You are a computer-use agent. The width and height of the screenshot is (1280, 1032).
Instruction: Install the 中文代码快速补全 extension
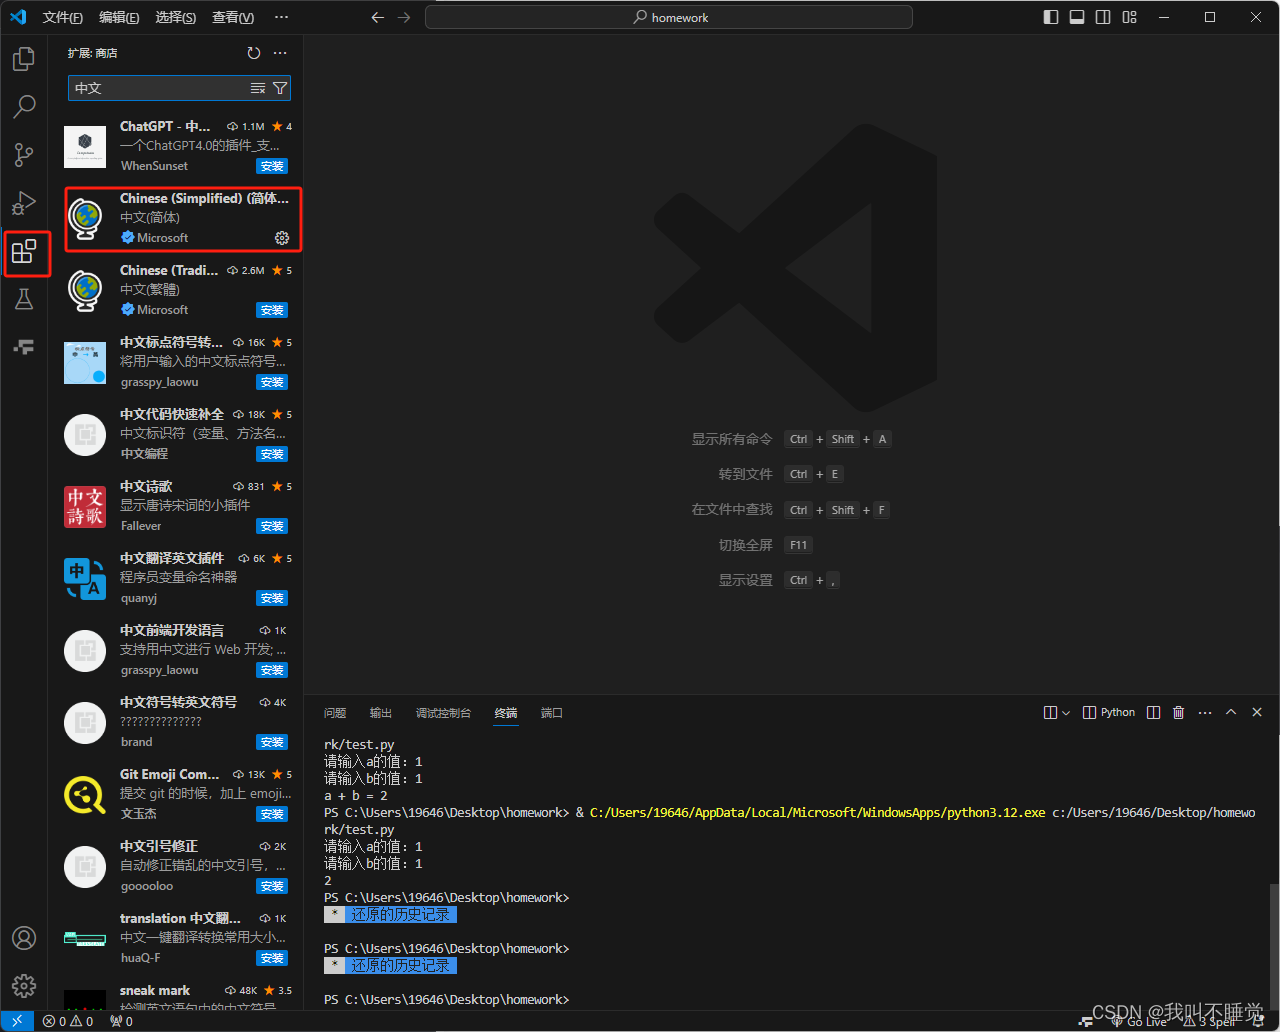[x=272, y=454]
